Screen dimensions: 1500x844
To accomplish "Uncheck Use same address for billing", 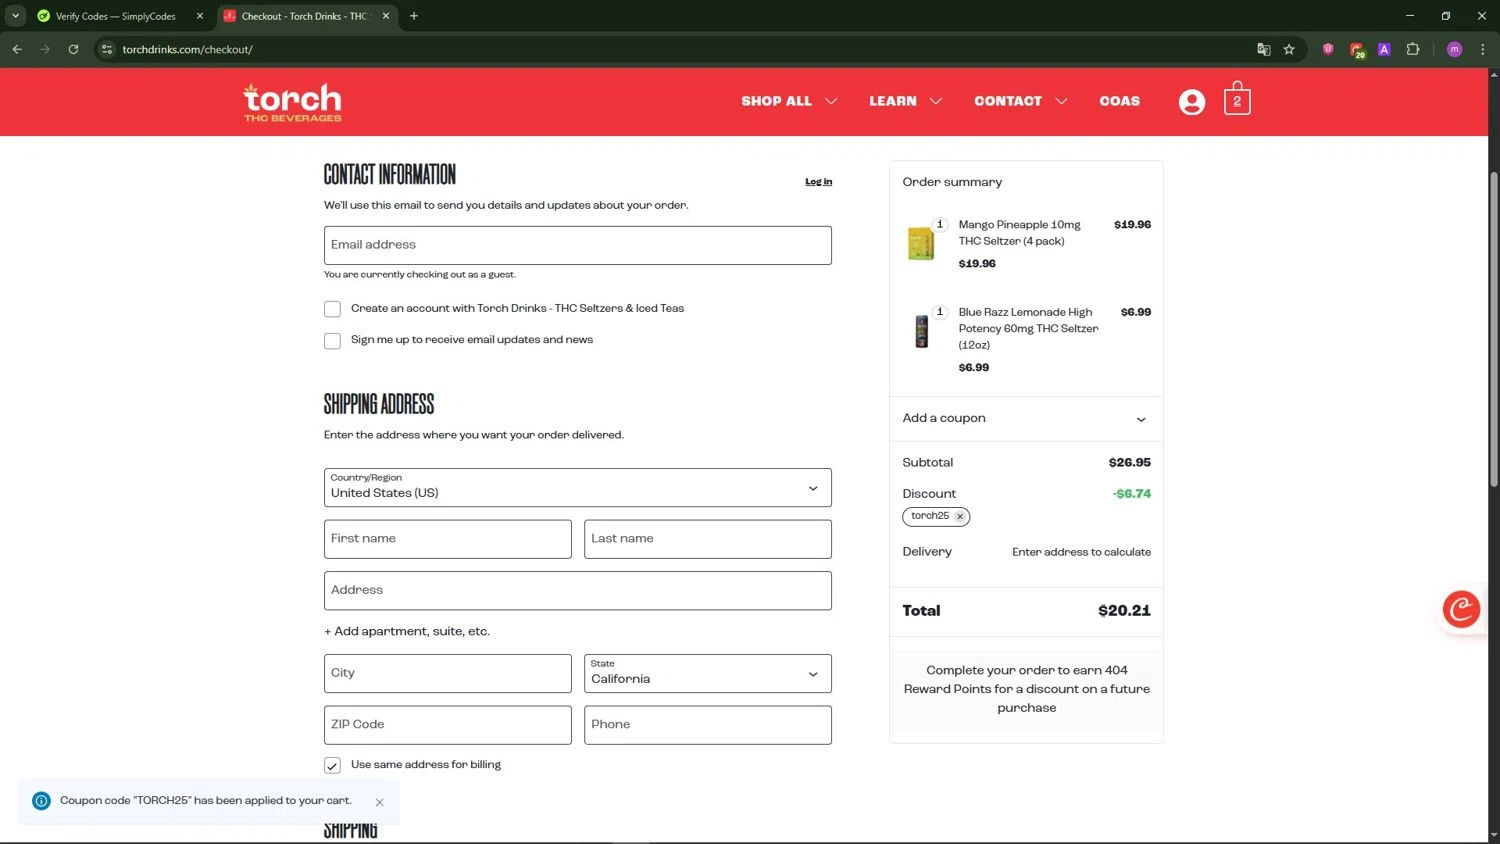I will 332,765.
